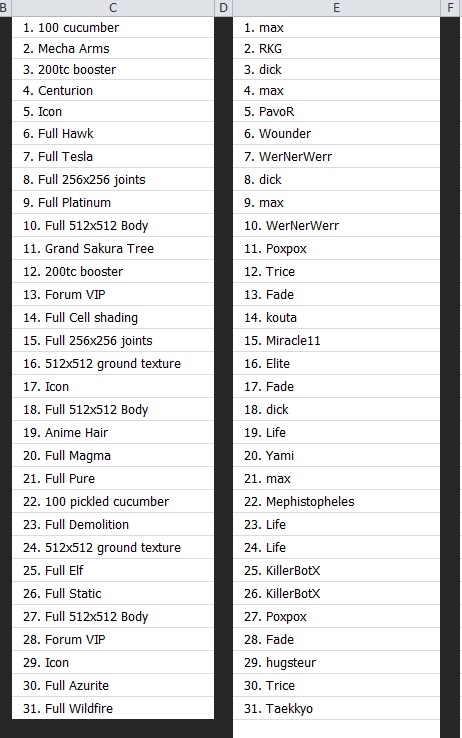Image resolution: width=462 pixels, height=738 pixels.
Task: Select cell '31. Full Wildfire'
Action: click(x=113, y=708)
